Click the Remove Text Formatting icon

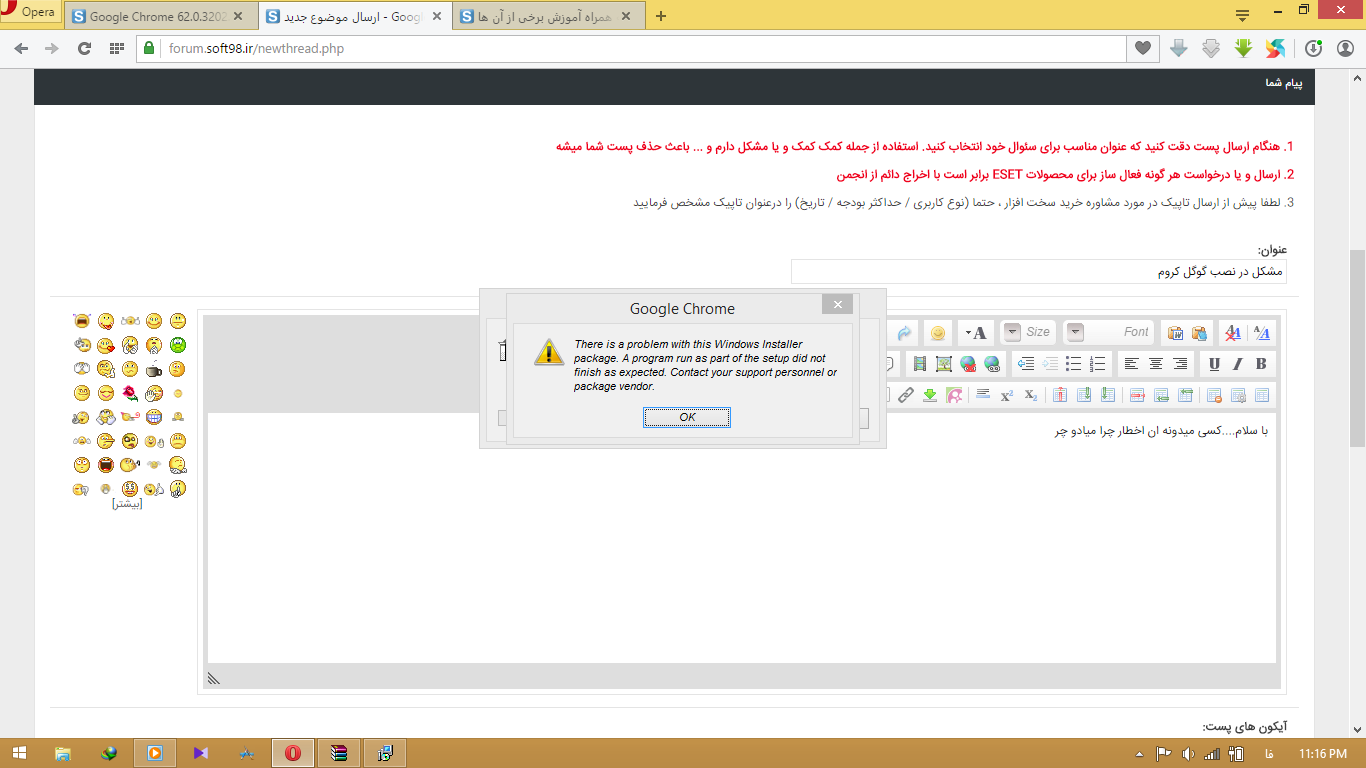pyautogui.click(x=1234, y=333)
